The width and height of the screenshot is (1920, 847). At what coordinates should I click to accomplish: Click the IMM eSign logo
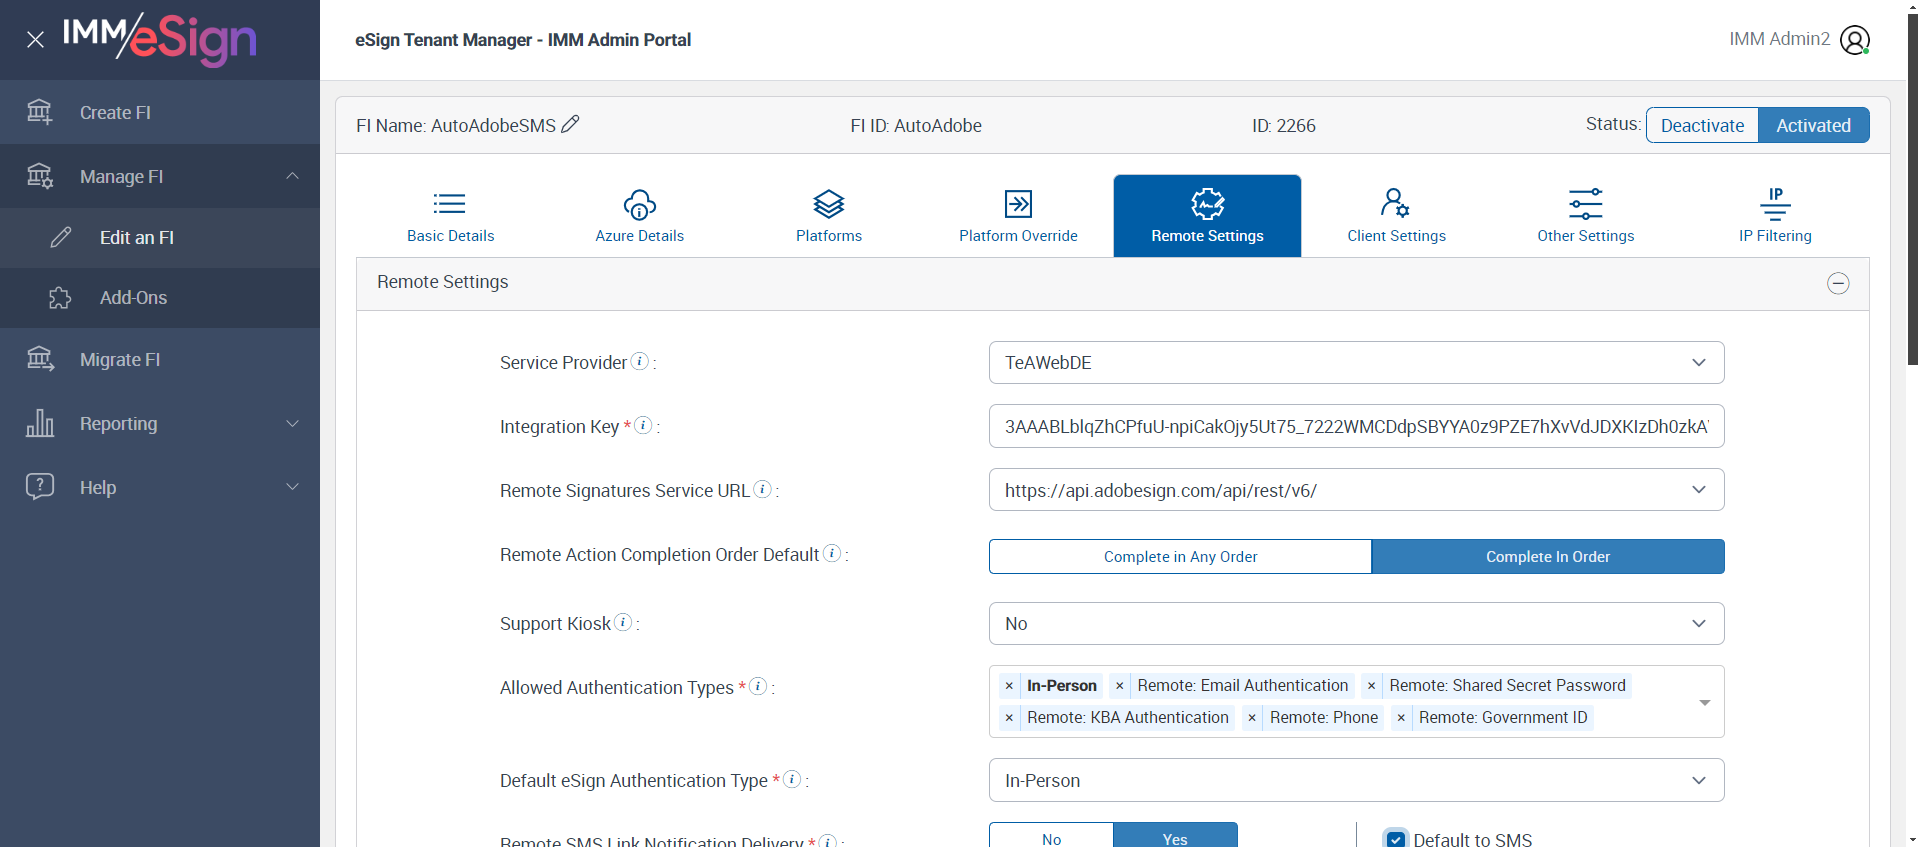pos(160,39)
